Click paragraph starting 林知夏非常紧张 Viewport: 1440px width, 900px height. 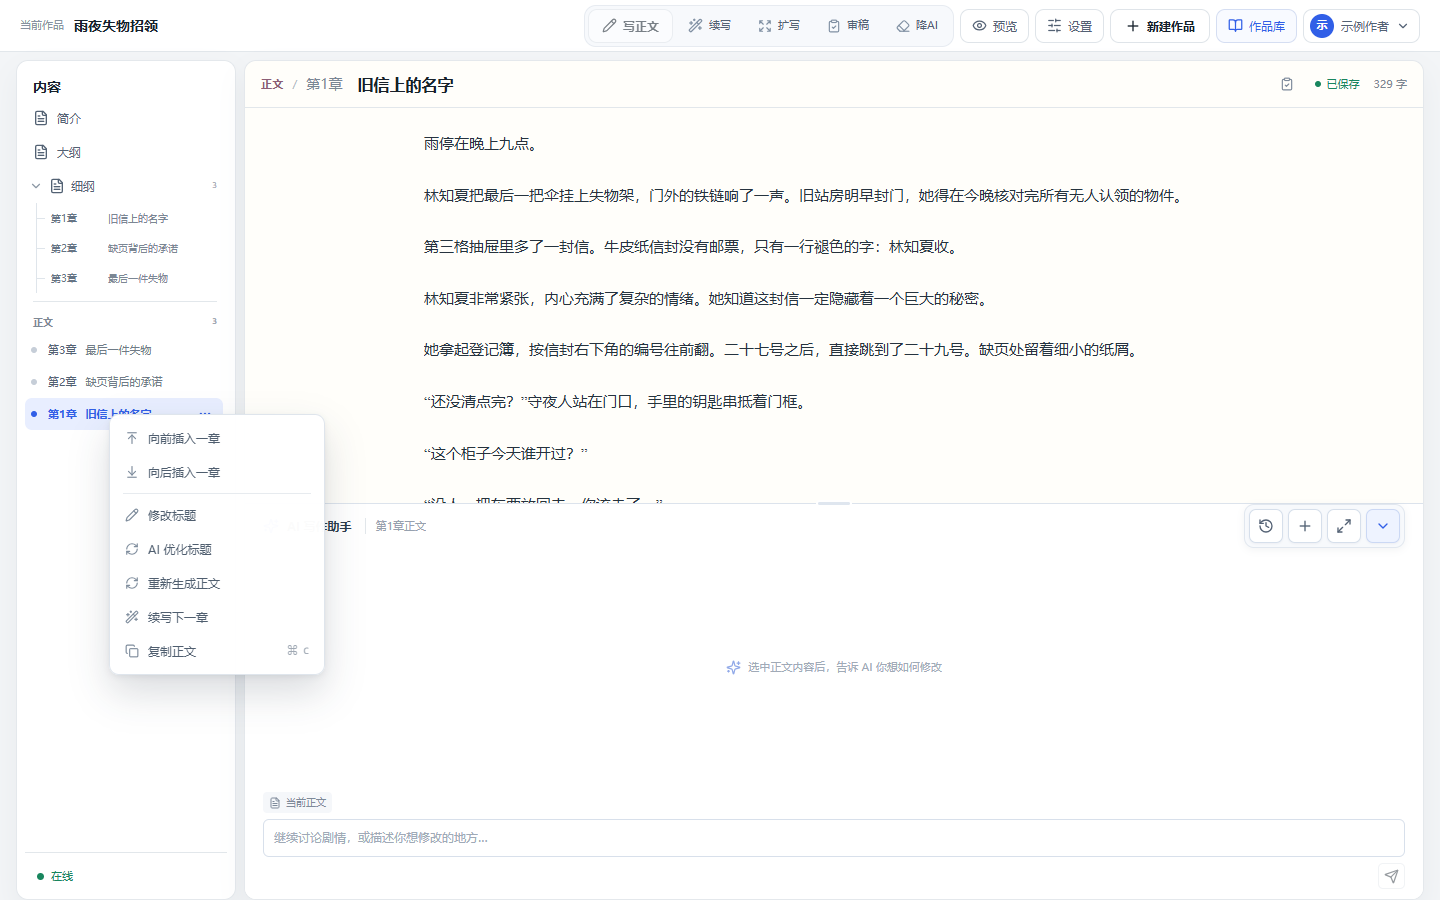pyautogui.click(x=708, y=299)
